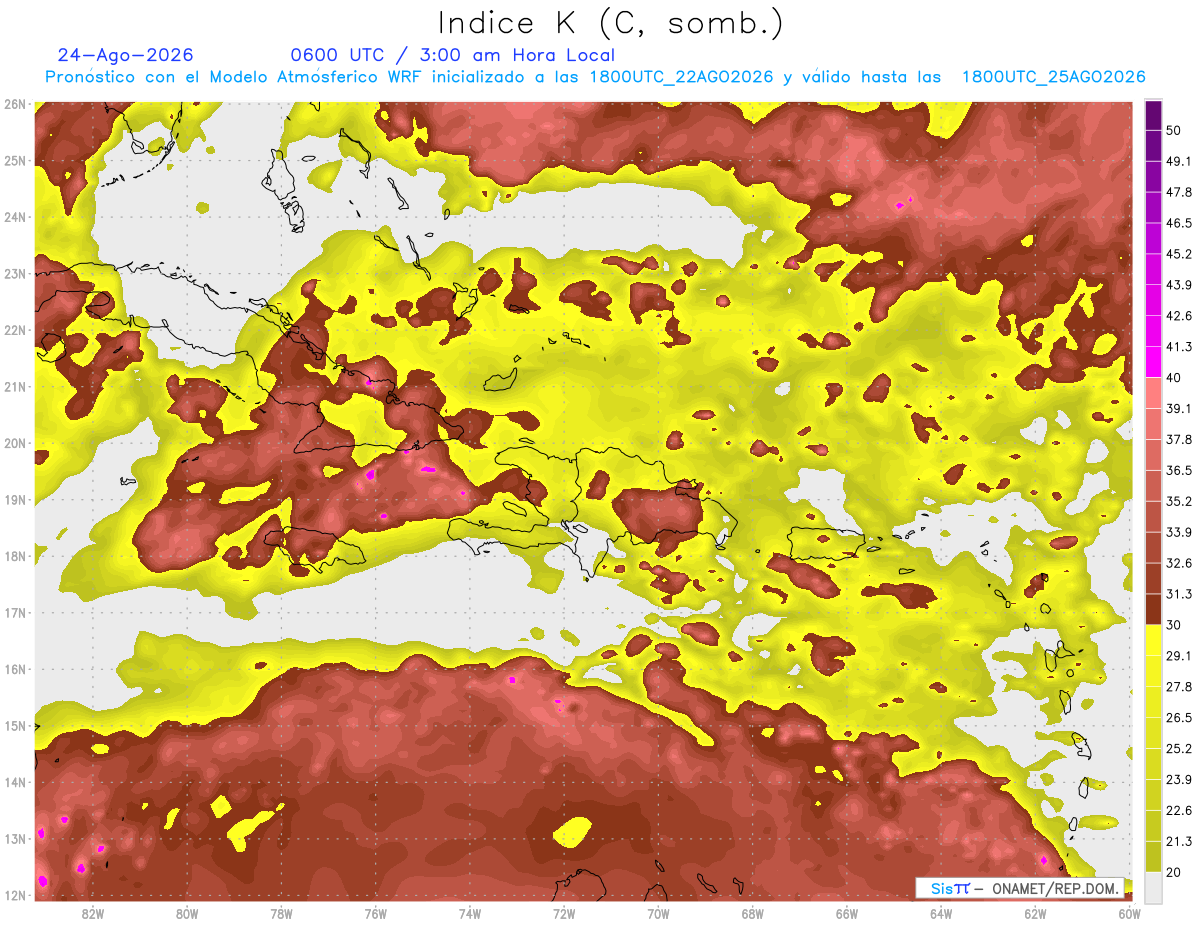
Task: Click the legend value "27.8"
Action: coord(1178,687)
